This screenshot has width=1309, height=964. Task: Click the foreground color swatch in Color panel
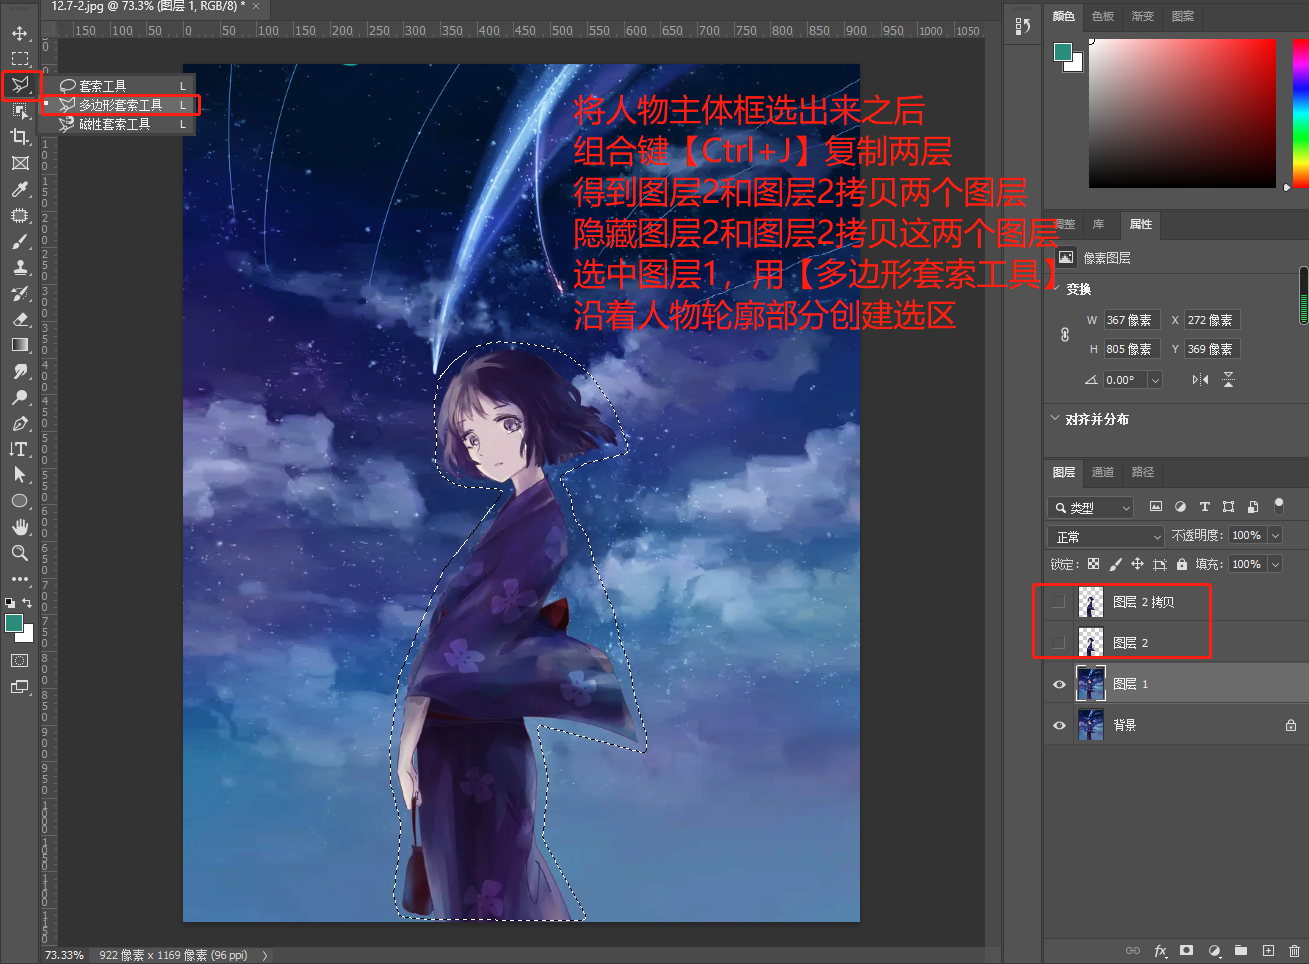tap(1063, 52)
